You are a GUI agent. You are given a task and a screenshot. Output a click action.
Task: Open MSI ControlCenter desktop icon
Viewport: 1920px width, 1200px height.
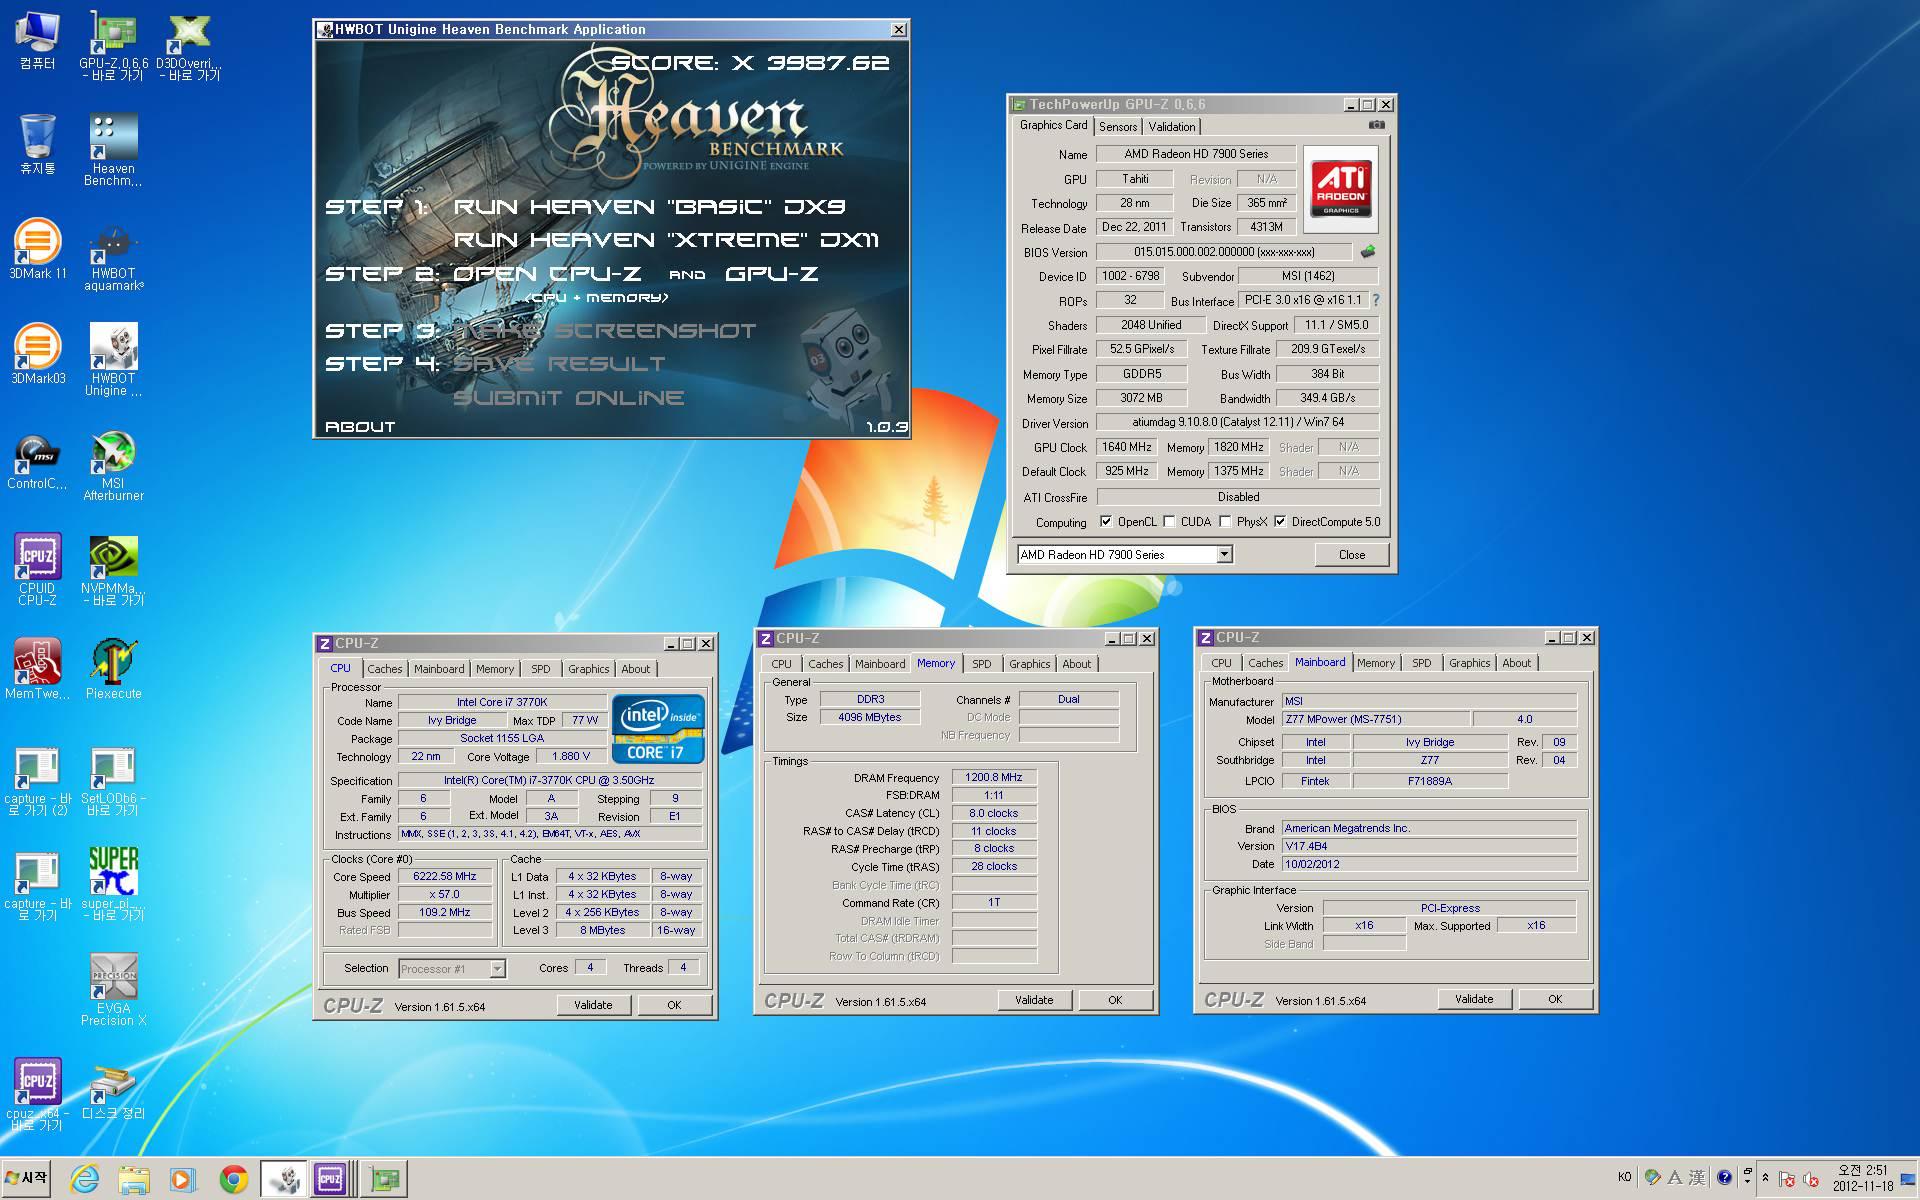point(38,460)
